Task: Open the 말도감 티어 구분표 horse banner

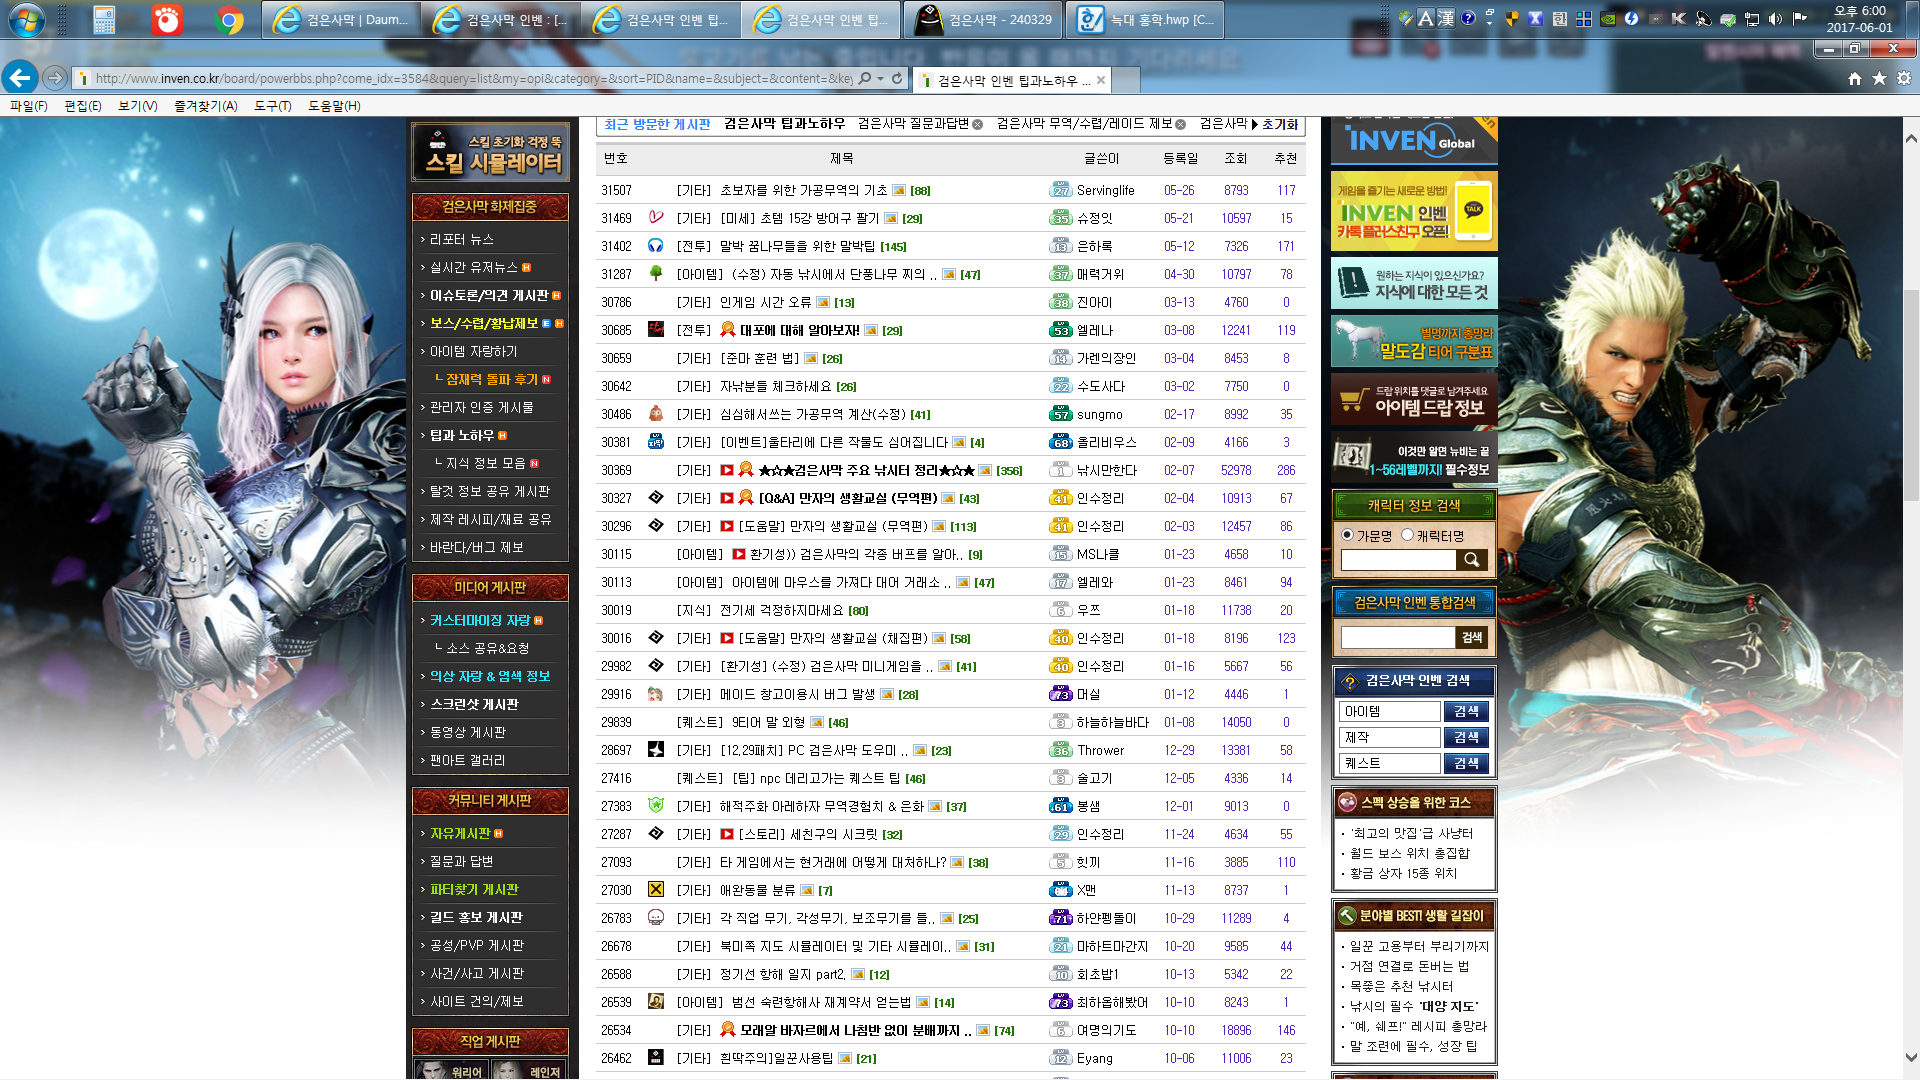Action: (x=1413, y=341)
